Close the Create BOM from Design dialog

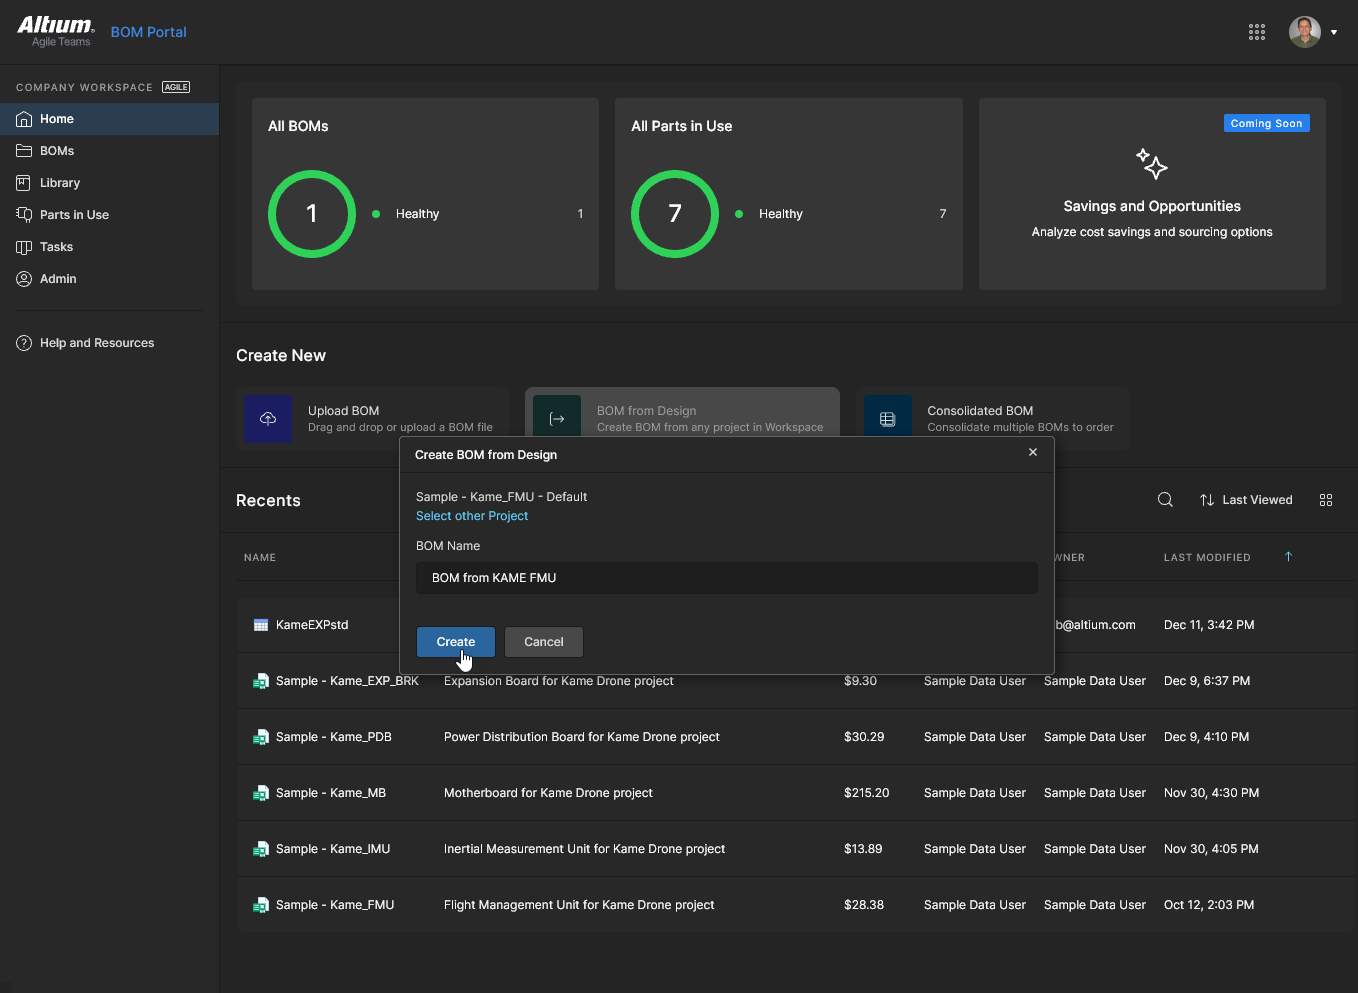1033,453
